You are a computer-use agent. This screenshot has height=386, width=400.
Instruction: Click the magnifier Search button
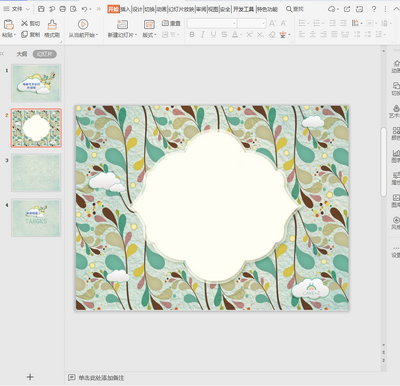(295, 9)
